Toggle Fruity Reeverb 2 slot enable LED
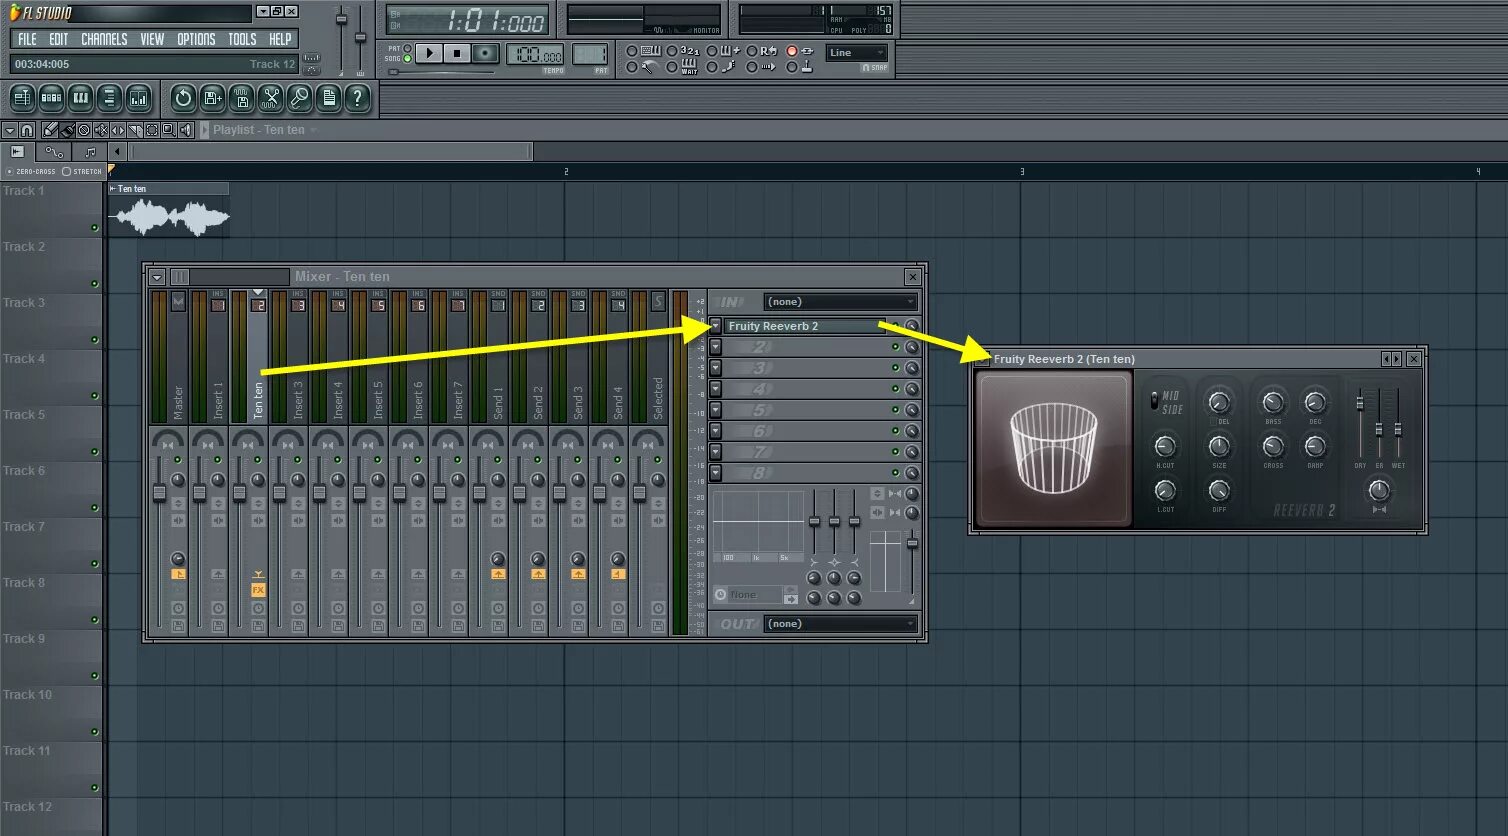 pyautogui.click(x=895, y=327)
